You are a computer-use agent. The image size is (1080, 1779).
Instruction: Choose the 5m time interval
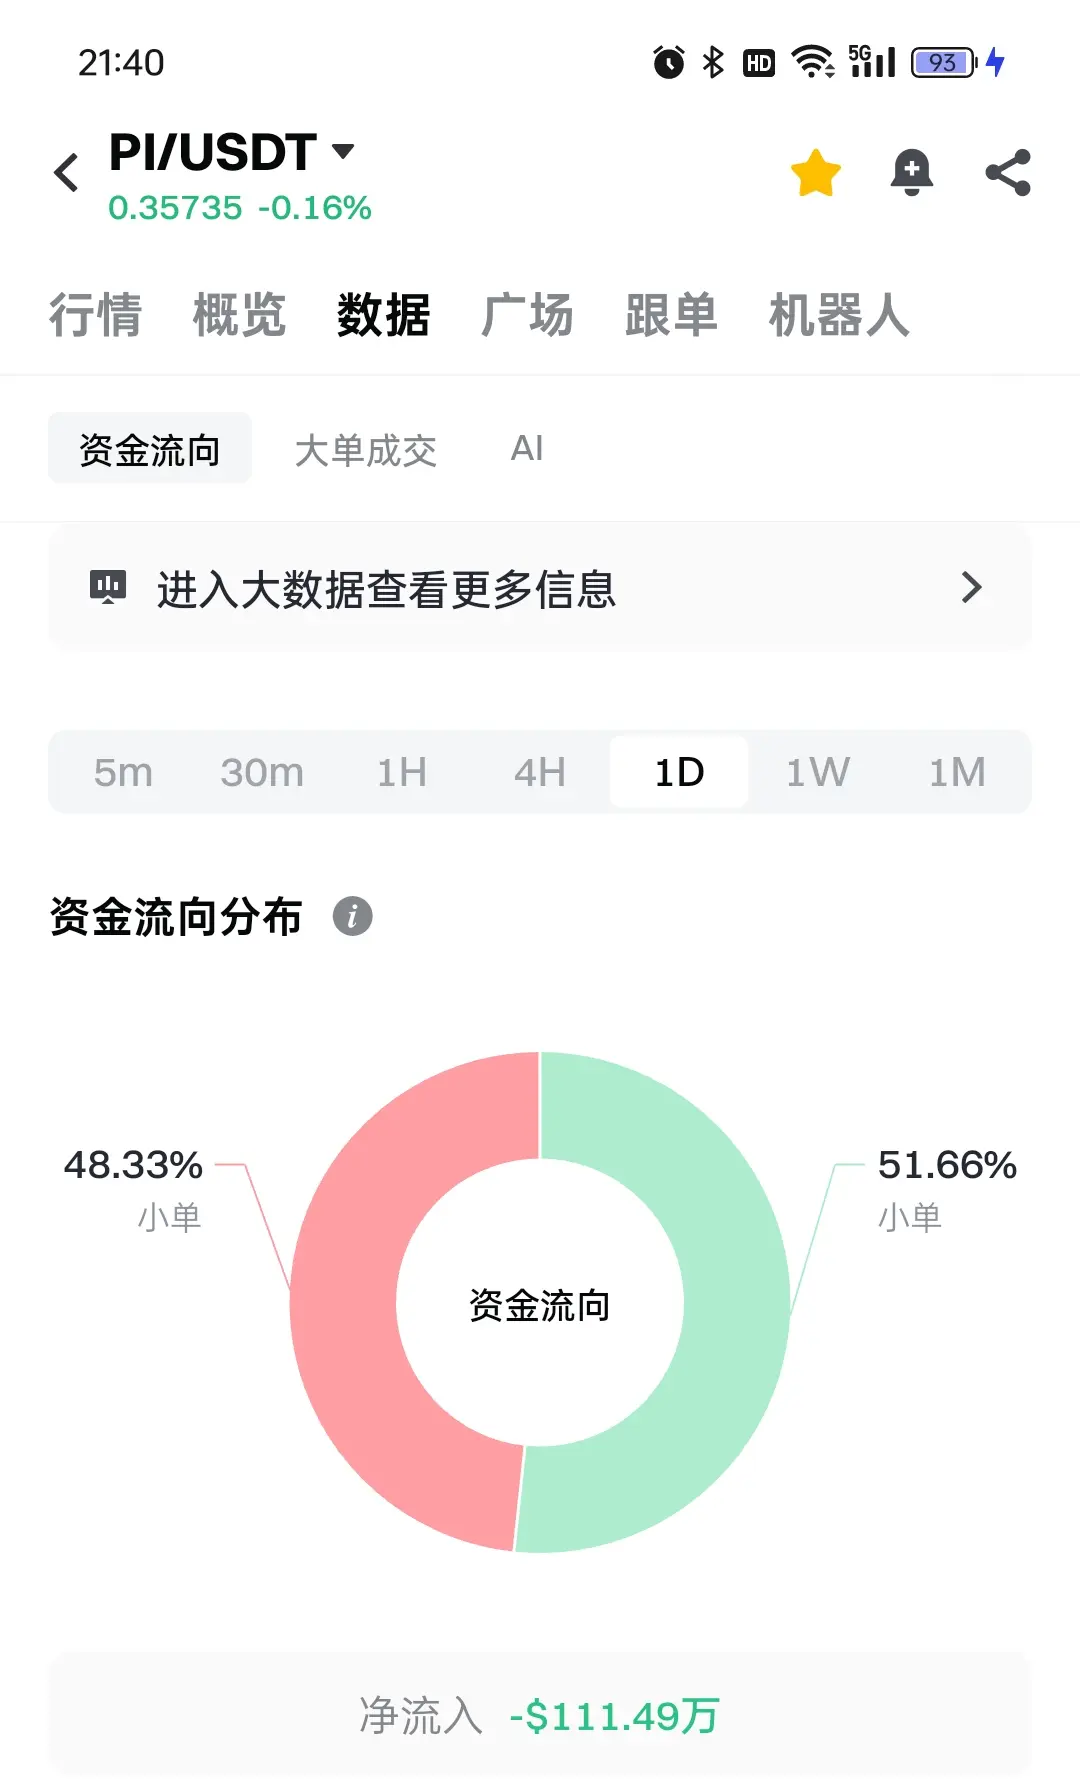pos(123,772)
